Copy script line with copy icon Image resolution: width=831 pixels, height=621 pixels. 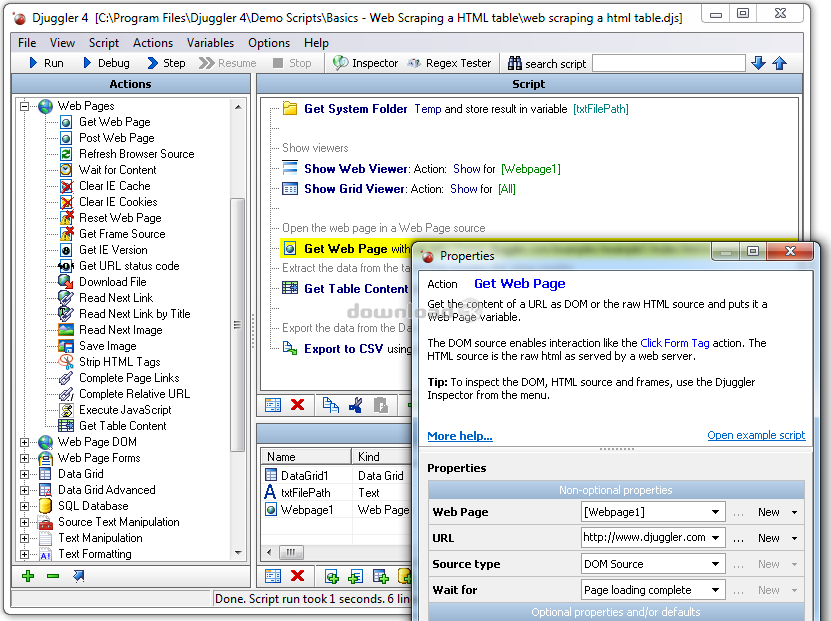coord(331,405)
